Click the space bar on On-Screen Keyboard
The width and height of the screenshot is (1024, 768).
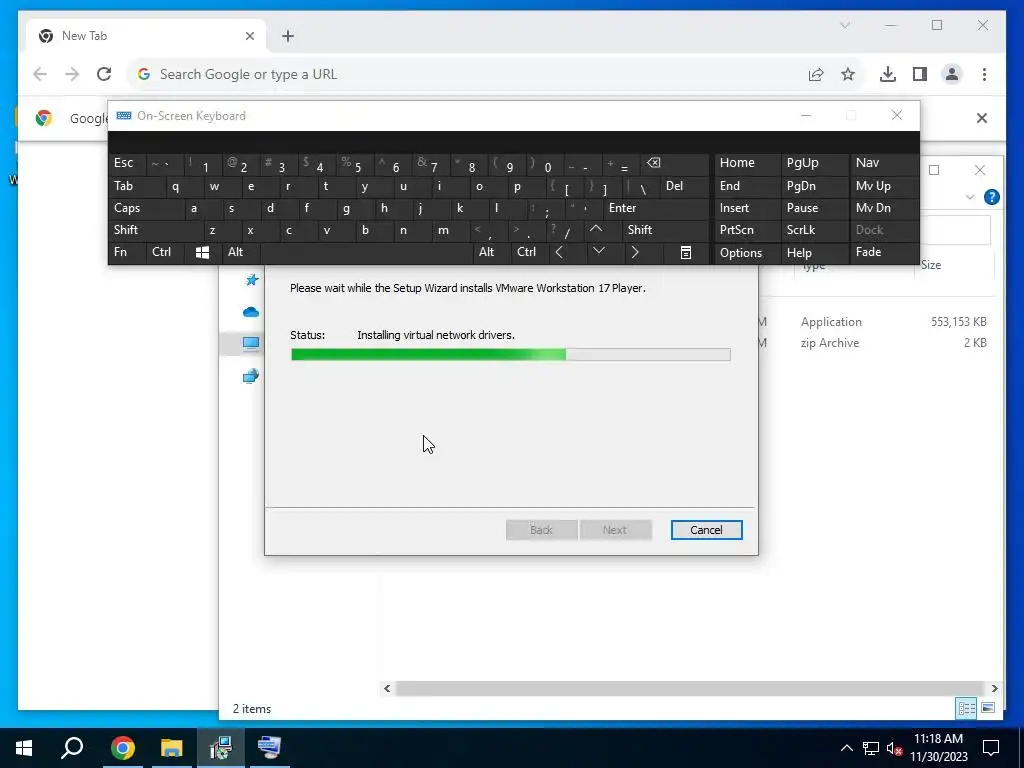point(366,253)
